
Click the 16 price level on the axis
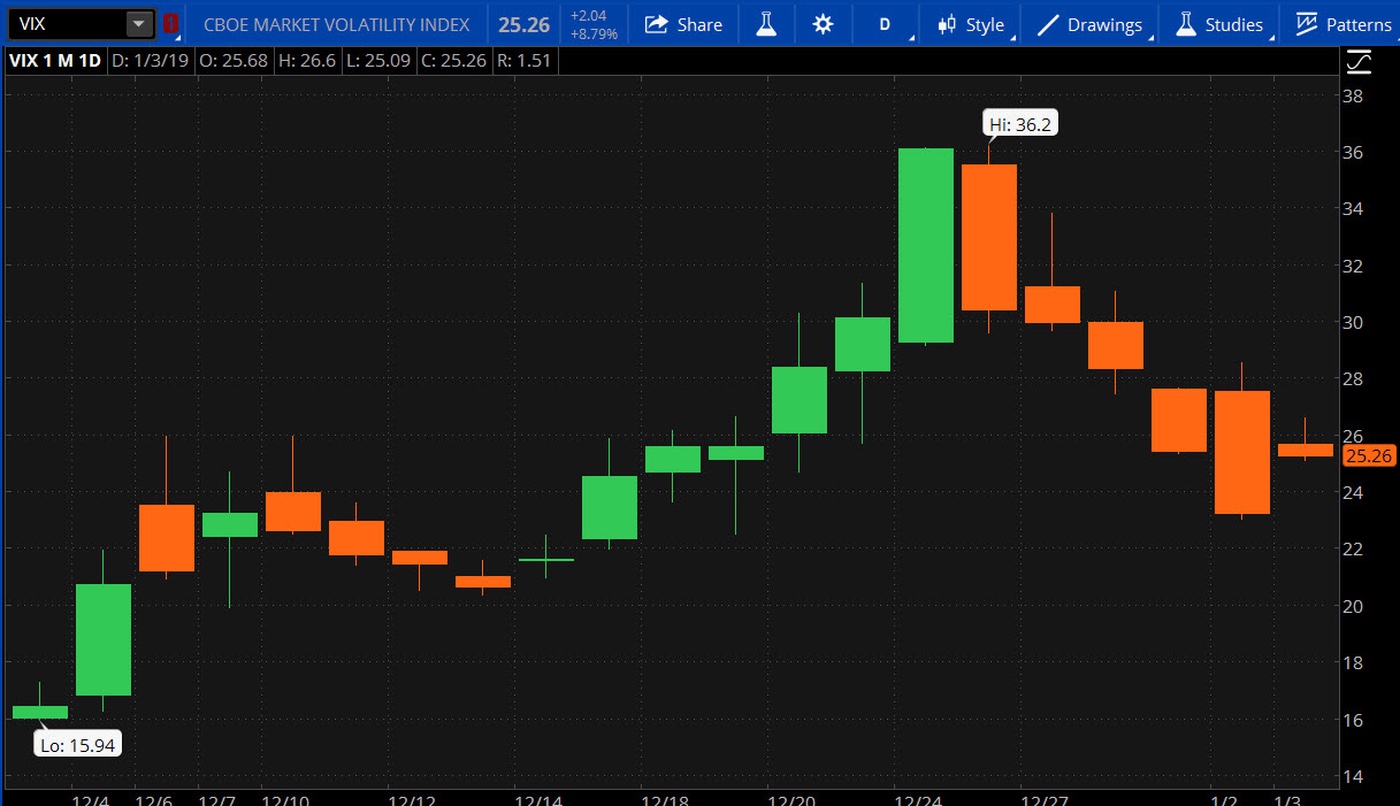[x=1354, y=720]
